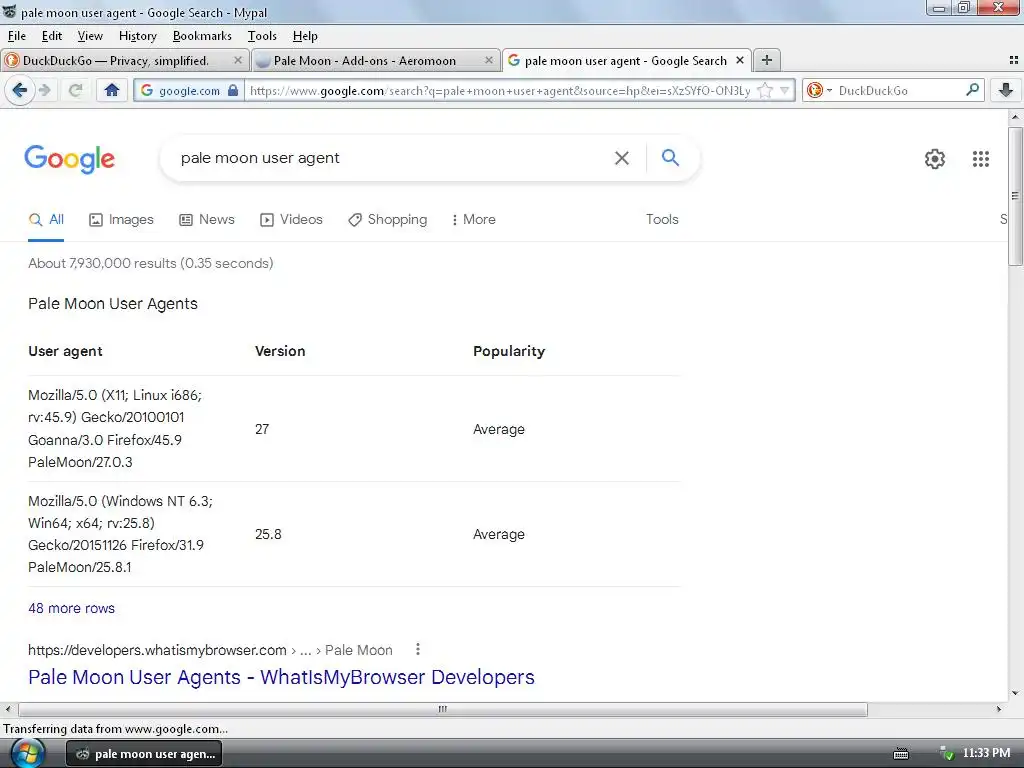Open the downloads arrow button
This screenshot has width=1024, height=768.
click(x=1006, y=90)
